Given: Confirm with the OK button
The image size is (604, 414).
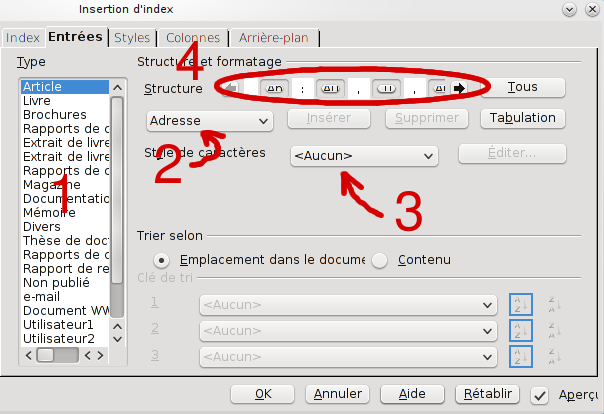Looking at the screenshot, I should click(x=263, y=394).
